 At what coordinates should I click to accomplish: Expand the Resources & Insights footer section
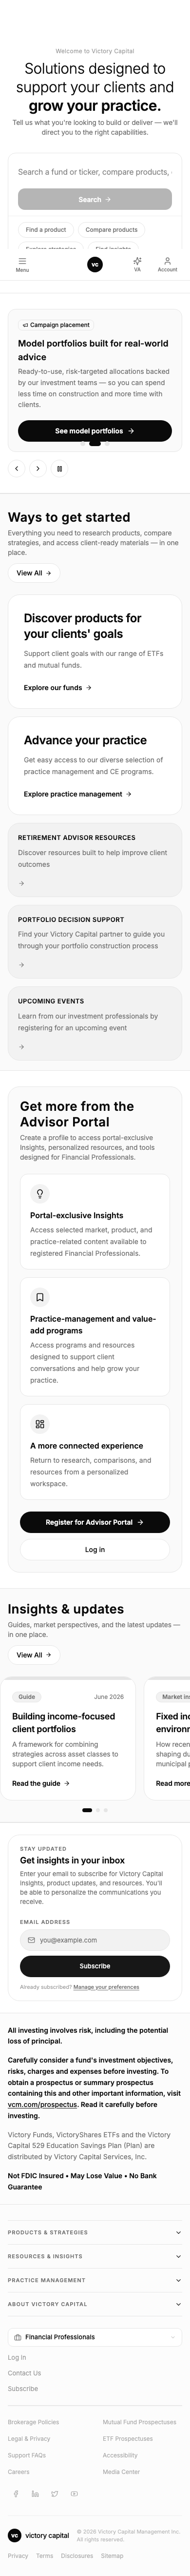[95, 2256]
